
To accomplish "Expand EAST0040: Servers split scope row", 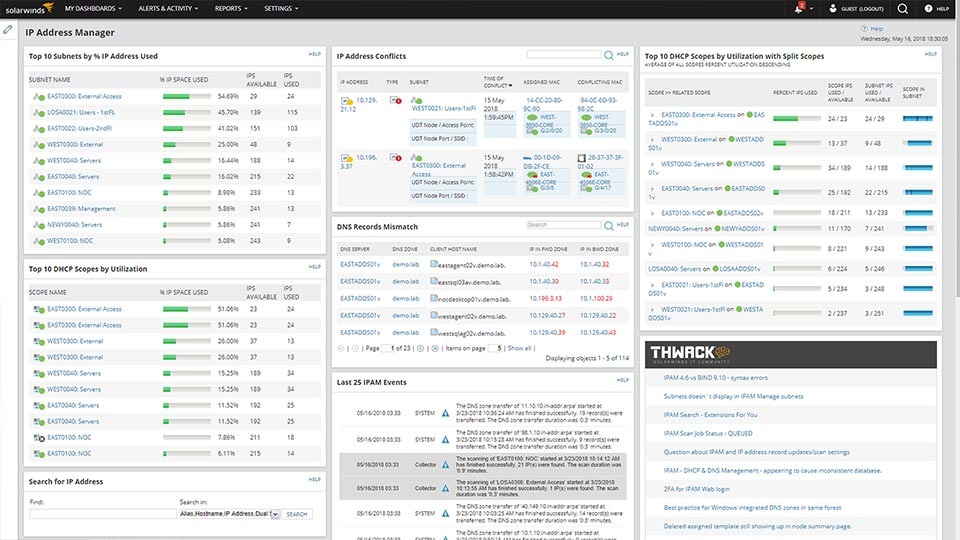I will click(652, 189).
